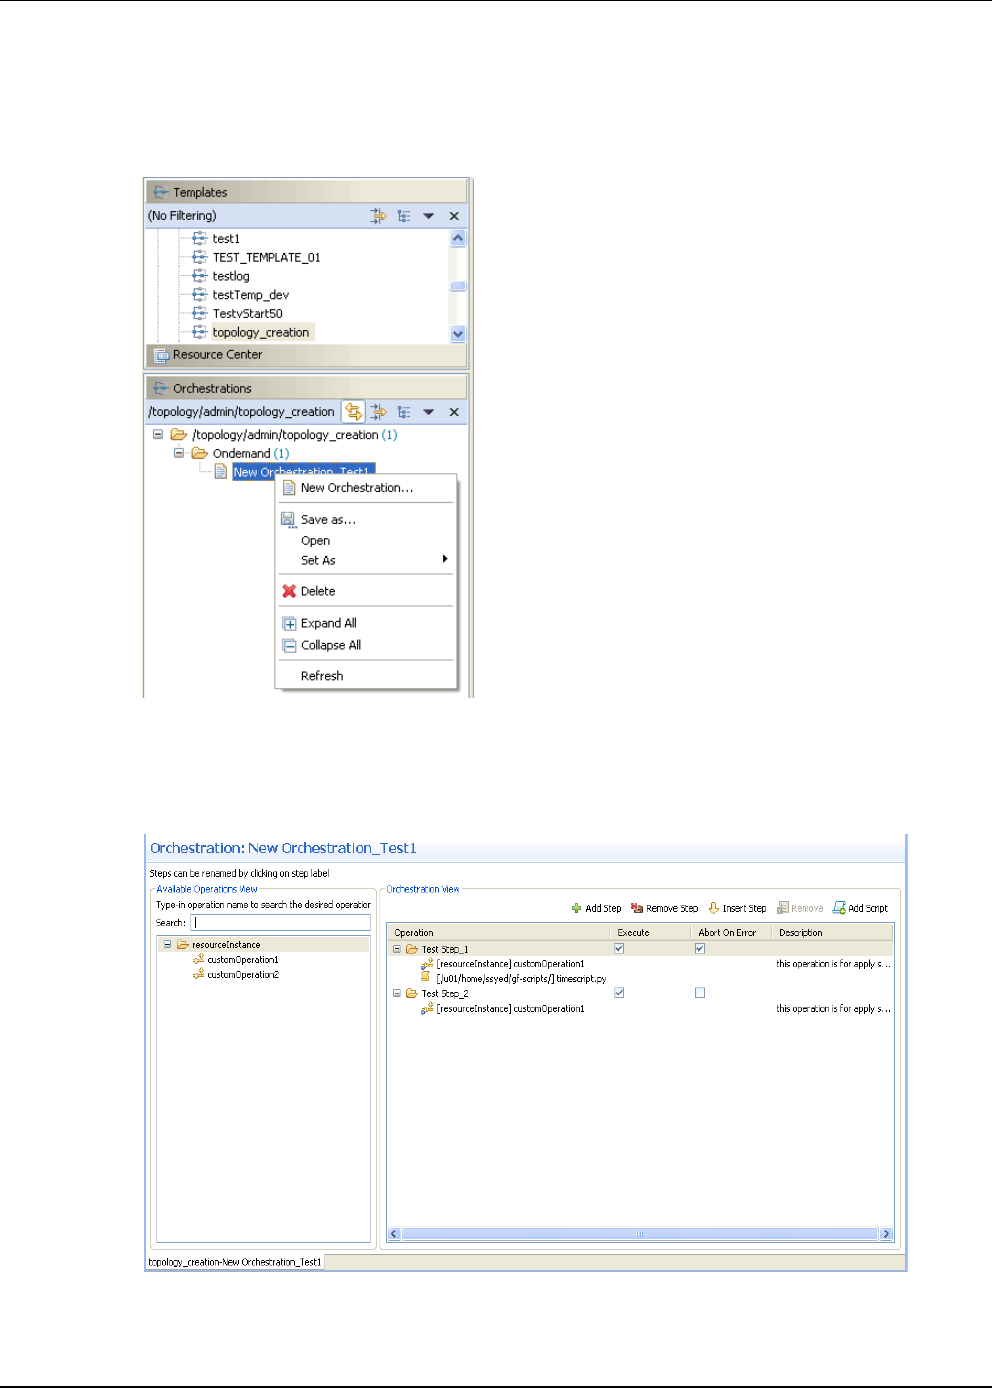Choose Open from the context menu
This screenshot has height=1388, width=992.
[x=366, y=541]
